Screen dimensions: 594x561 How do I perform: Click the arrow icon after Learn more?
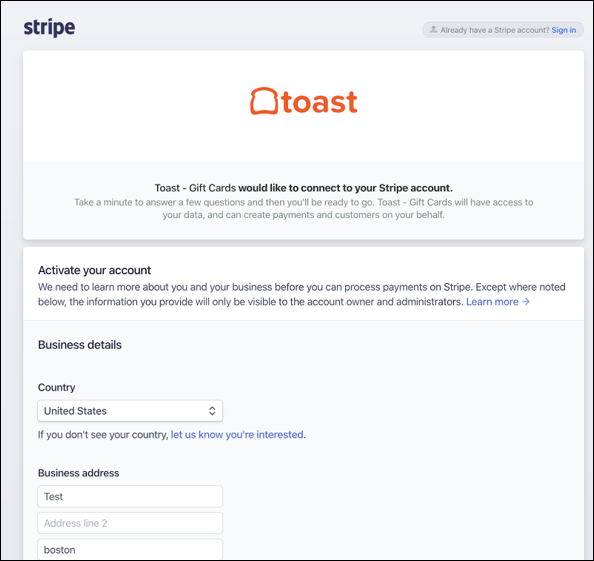(x=526, y=302)
